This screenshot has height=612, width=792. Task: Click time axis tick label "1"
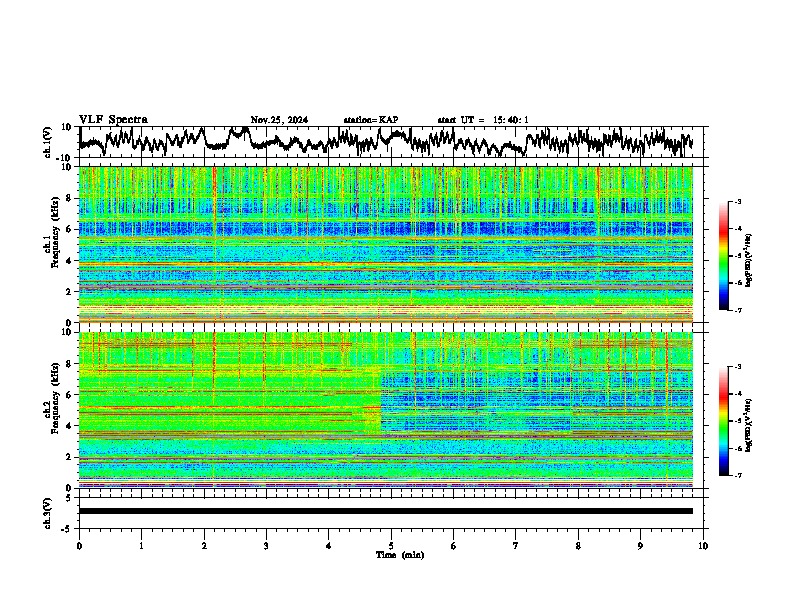tap(141, 546)
